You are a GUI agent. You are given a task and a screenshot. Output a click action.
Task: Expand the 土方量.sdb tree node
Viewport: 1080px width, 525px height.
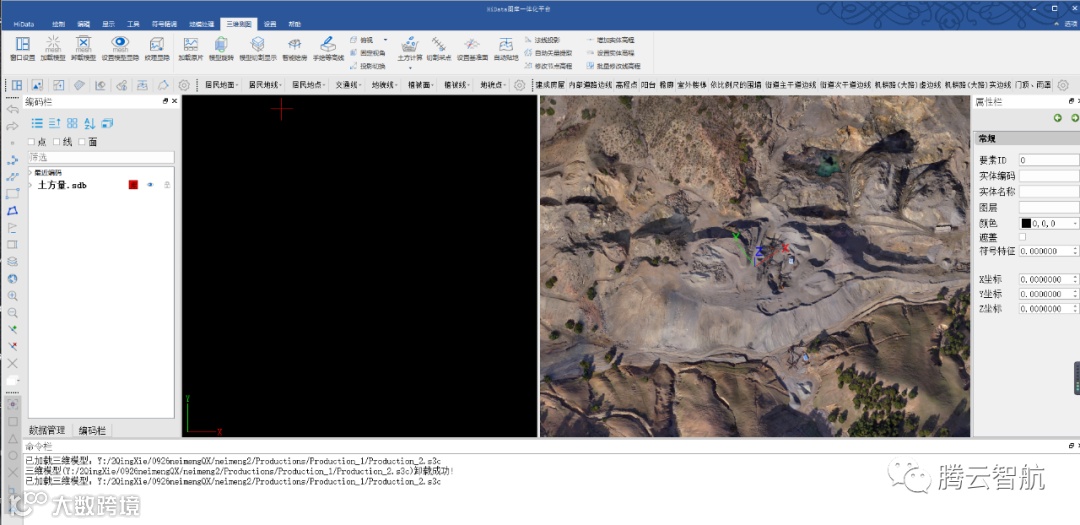30,185
